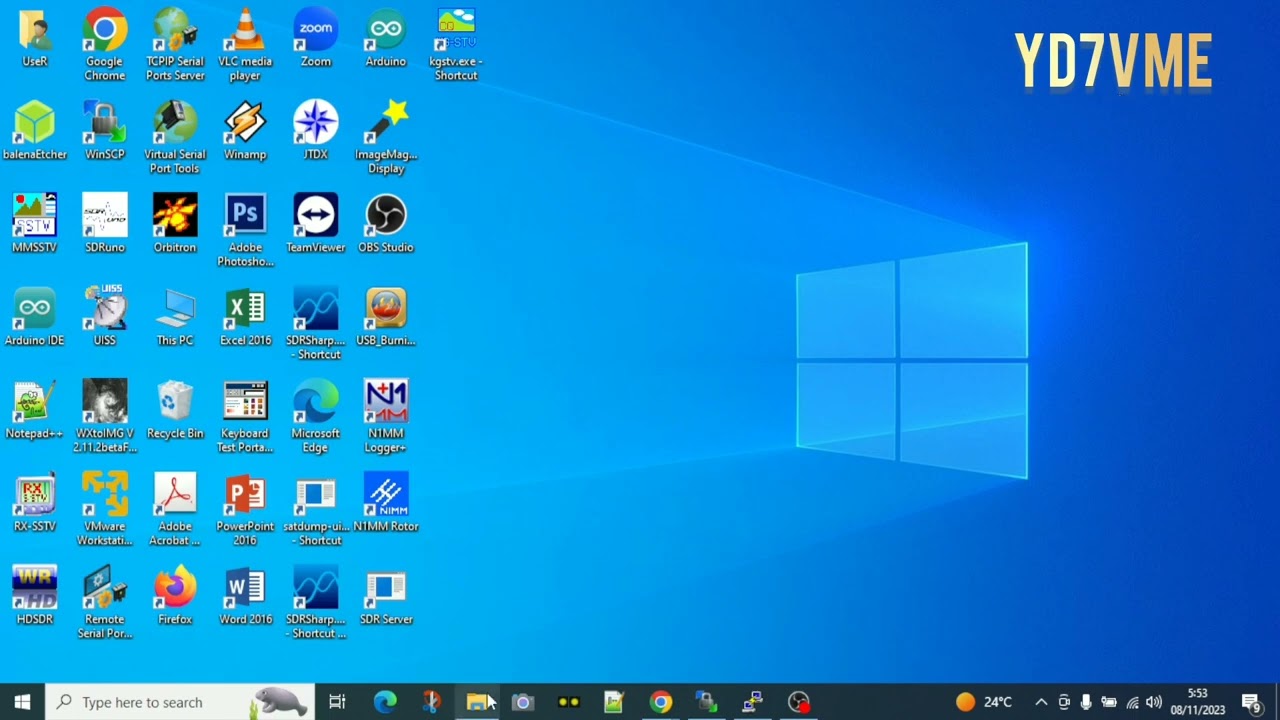This screenshot has height=720, width=1280.
Task: Select the Orbitron satellite tracker icon
Action: click(175, 224)
